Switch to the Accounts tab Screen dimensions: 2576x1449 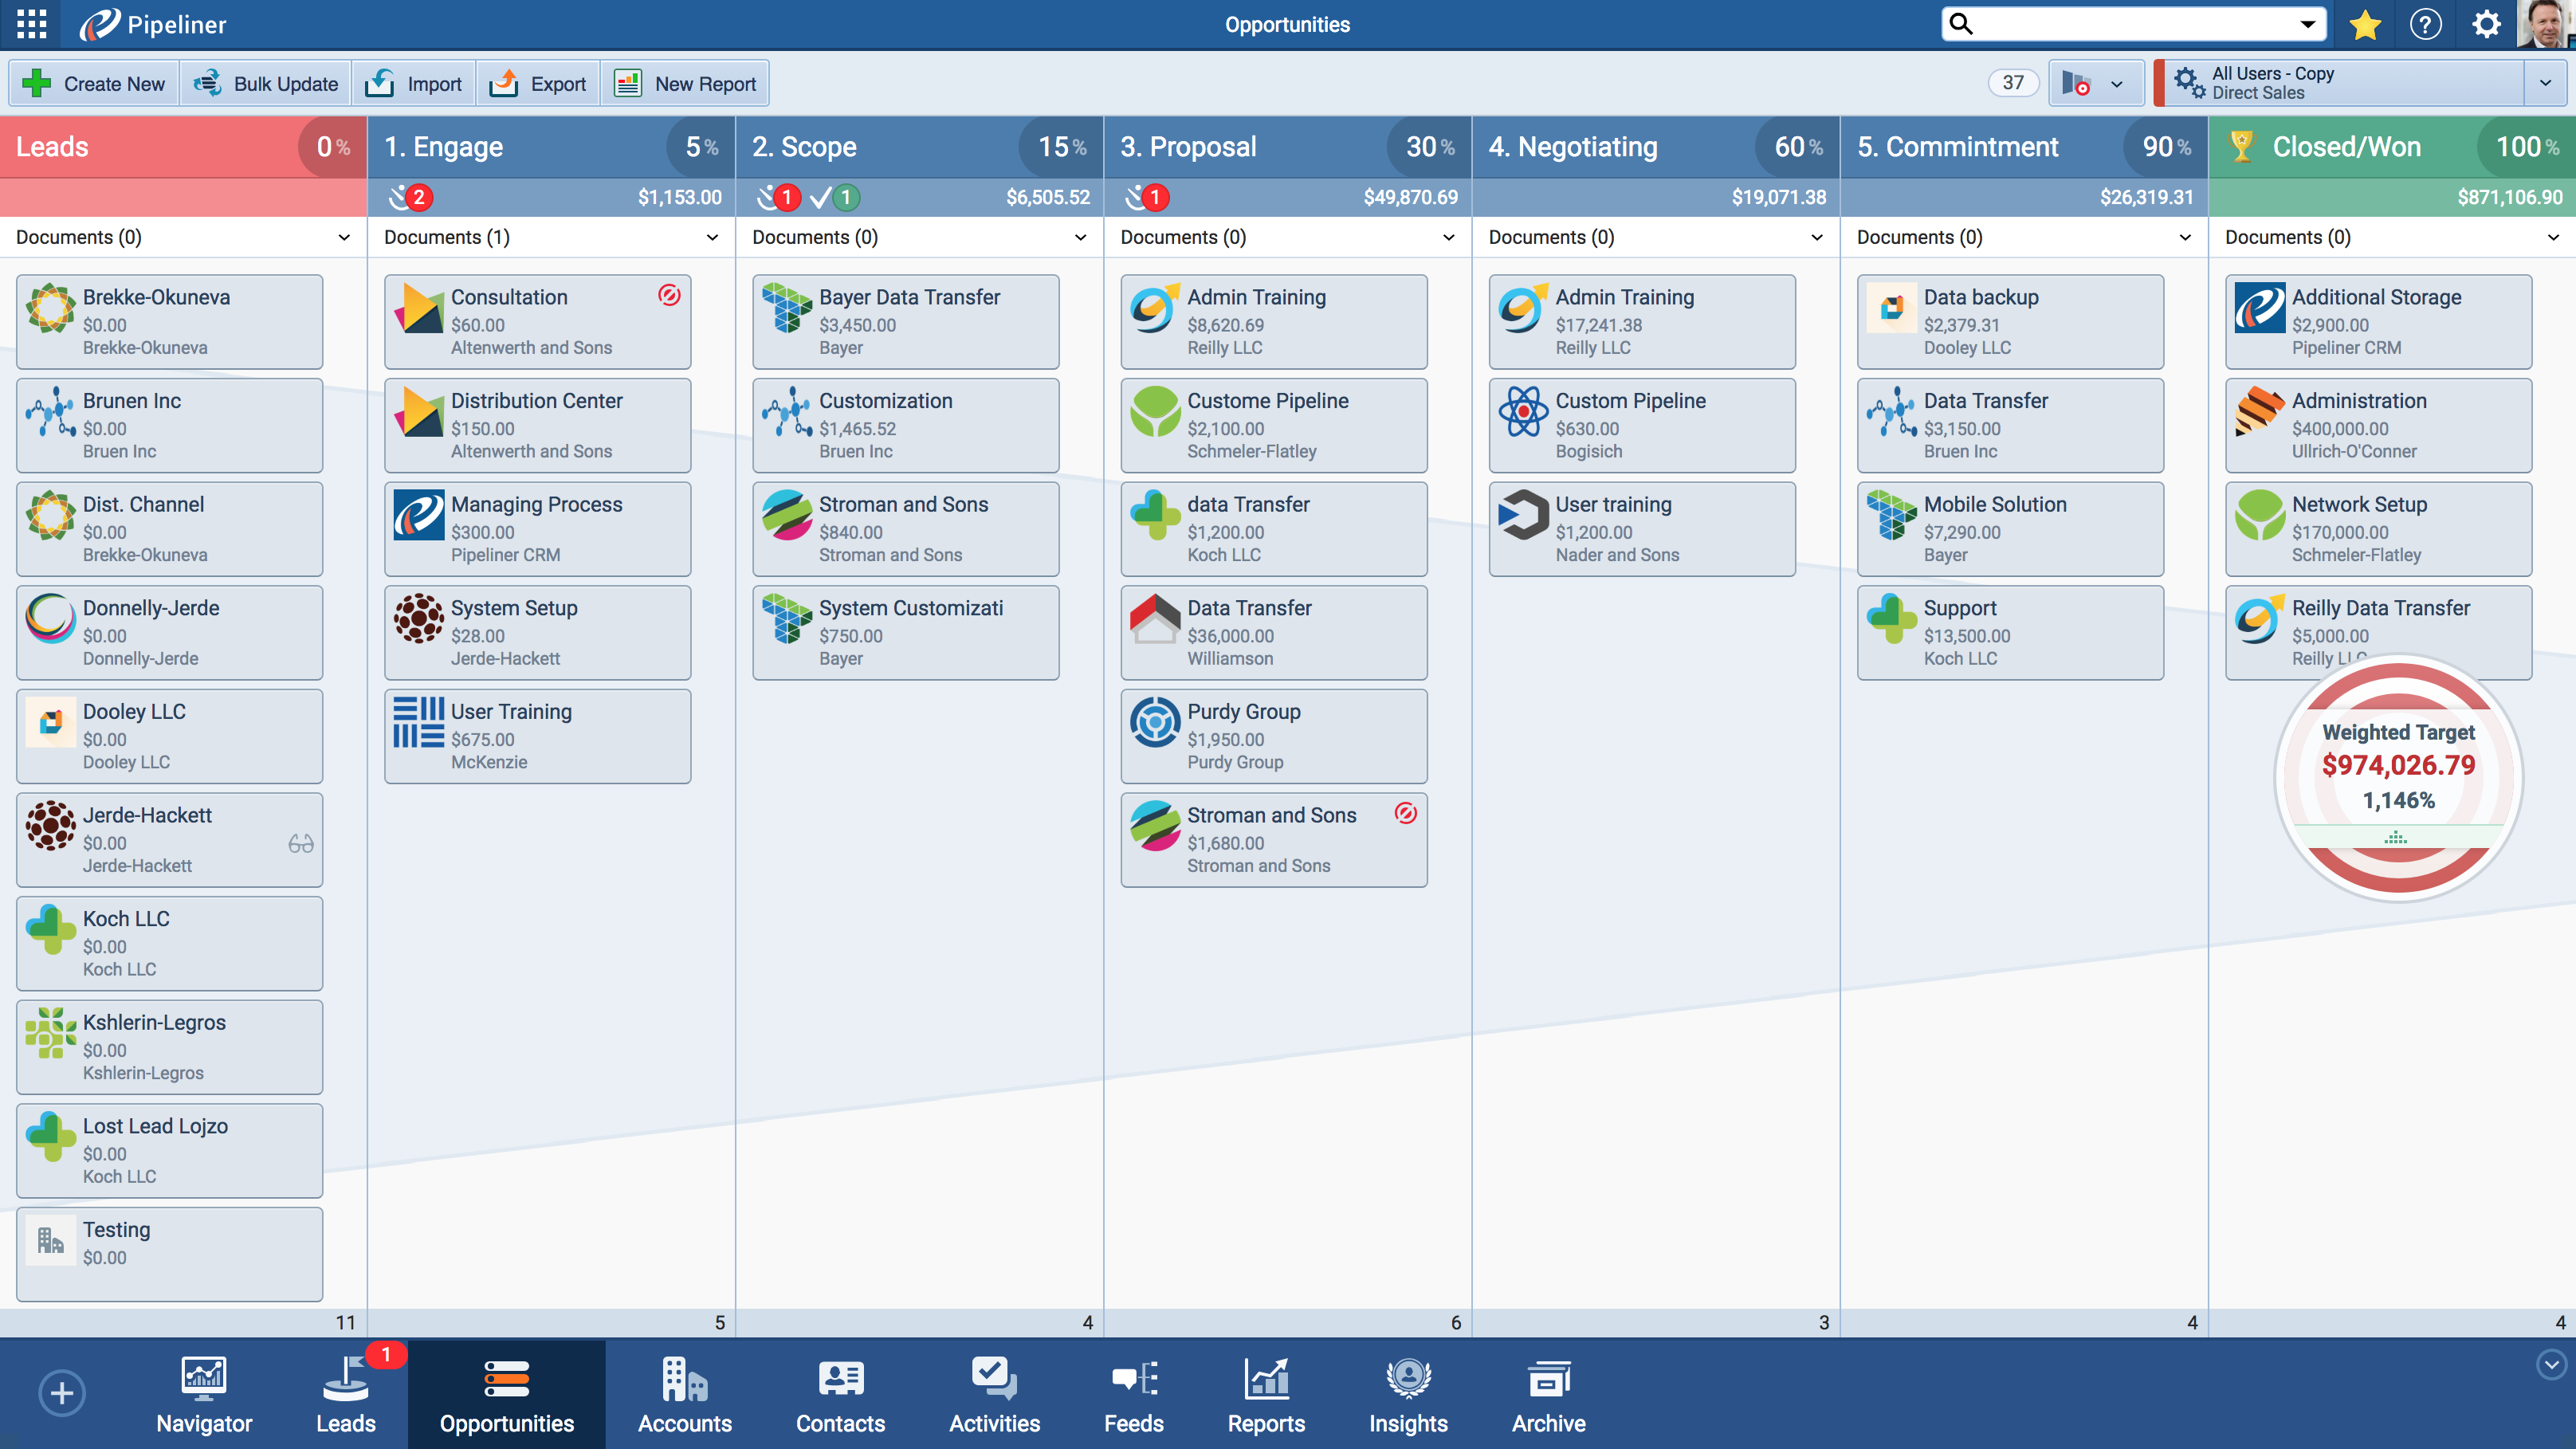[685, 1393]
